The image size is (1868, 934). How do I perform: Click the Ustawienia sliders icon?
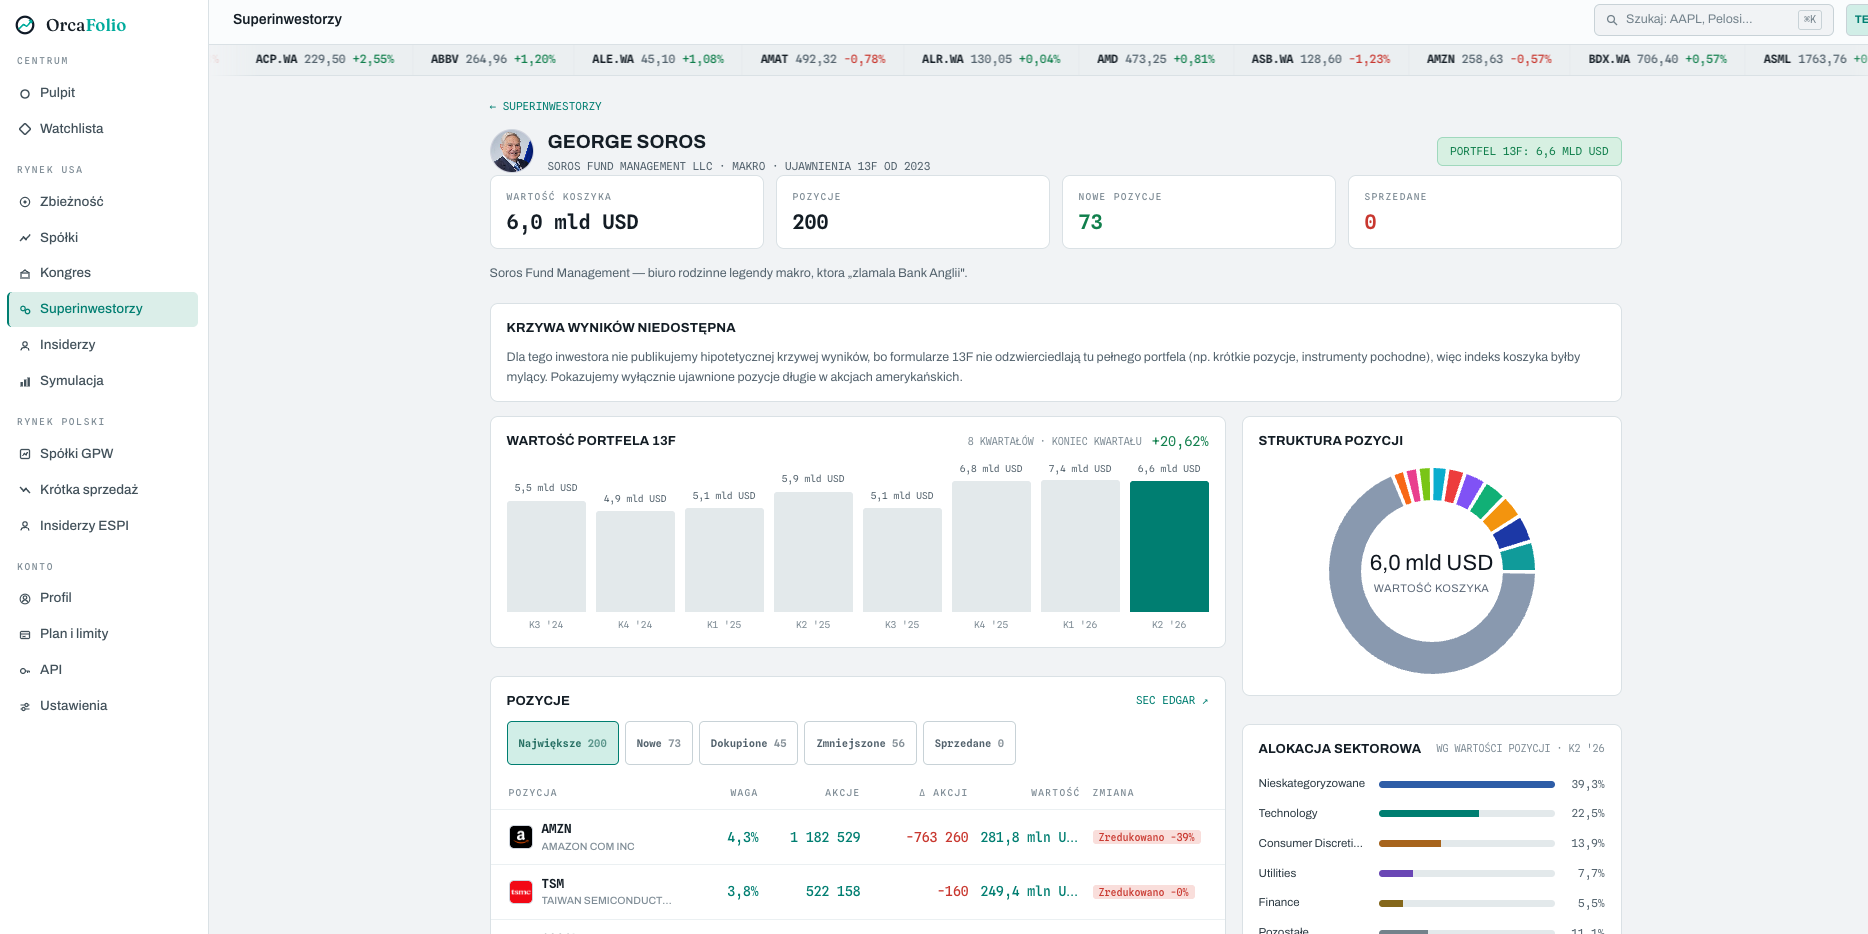pos(25,706)
